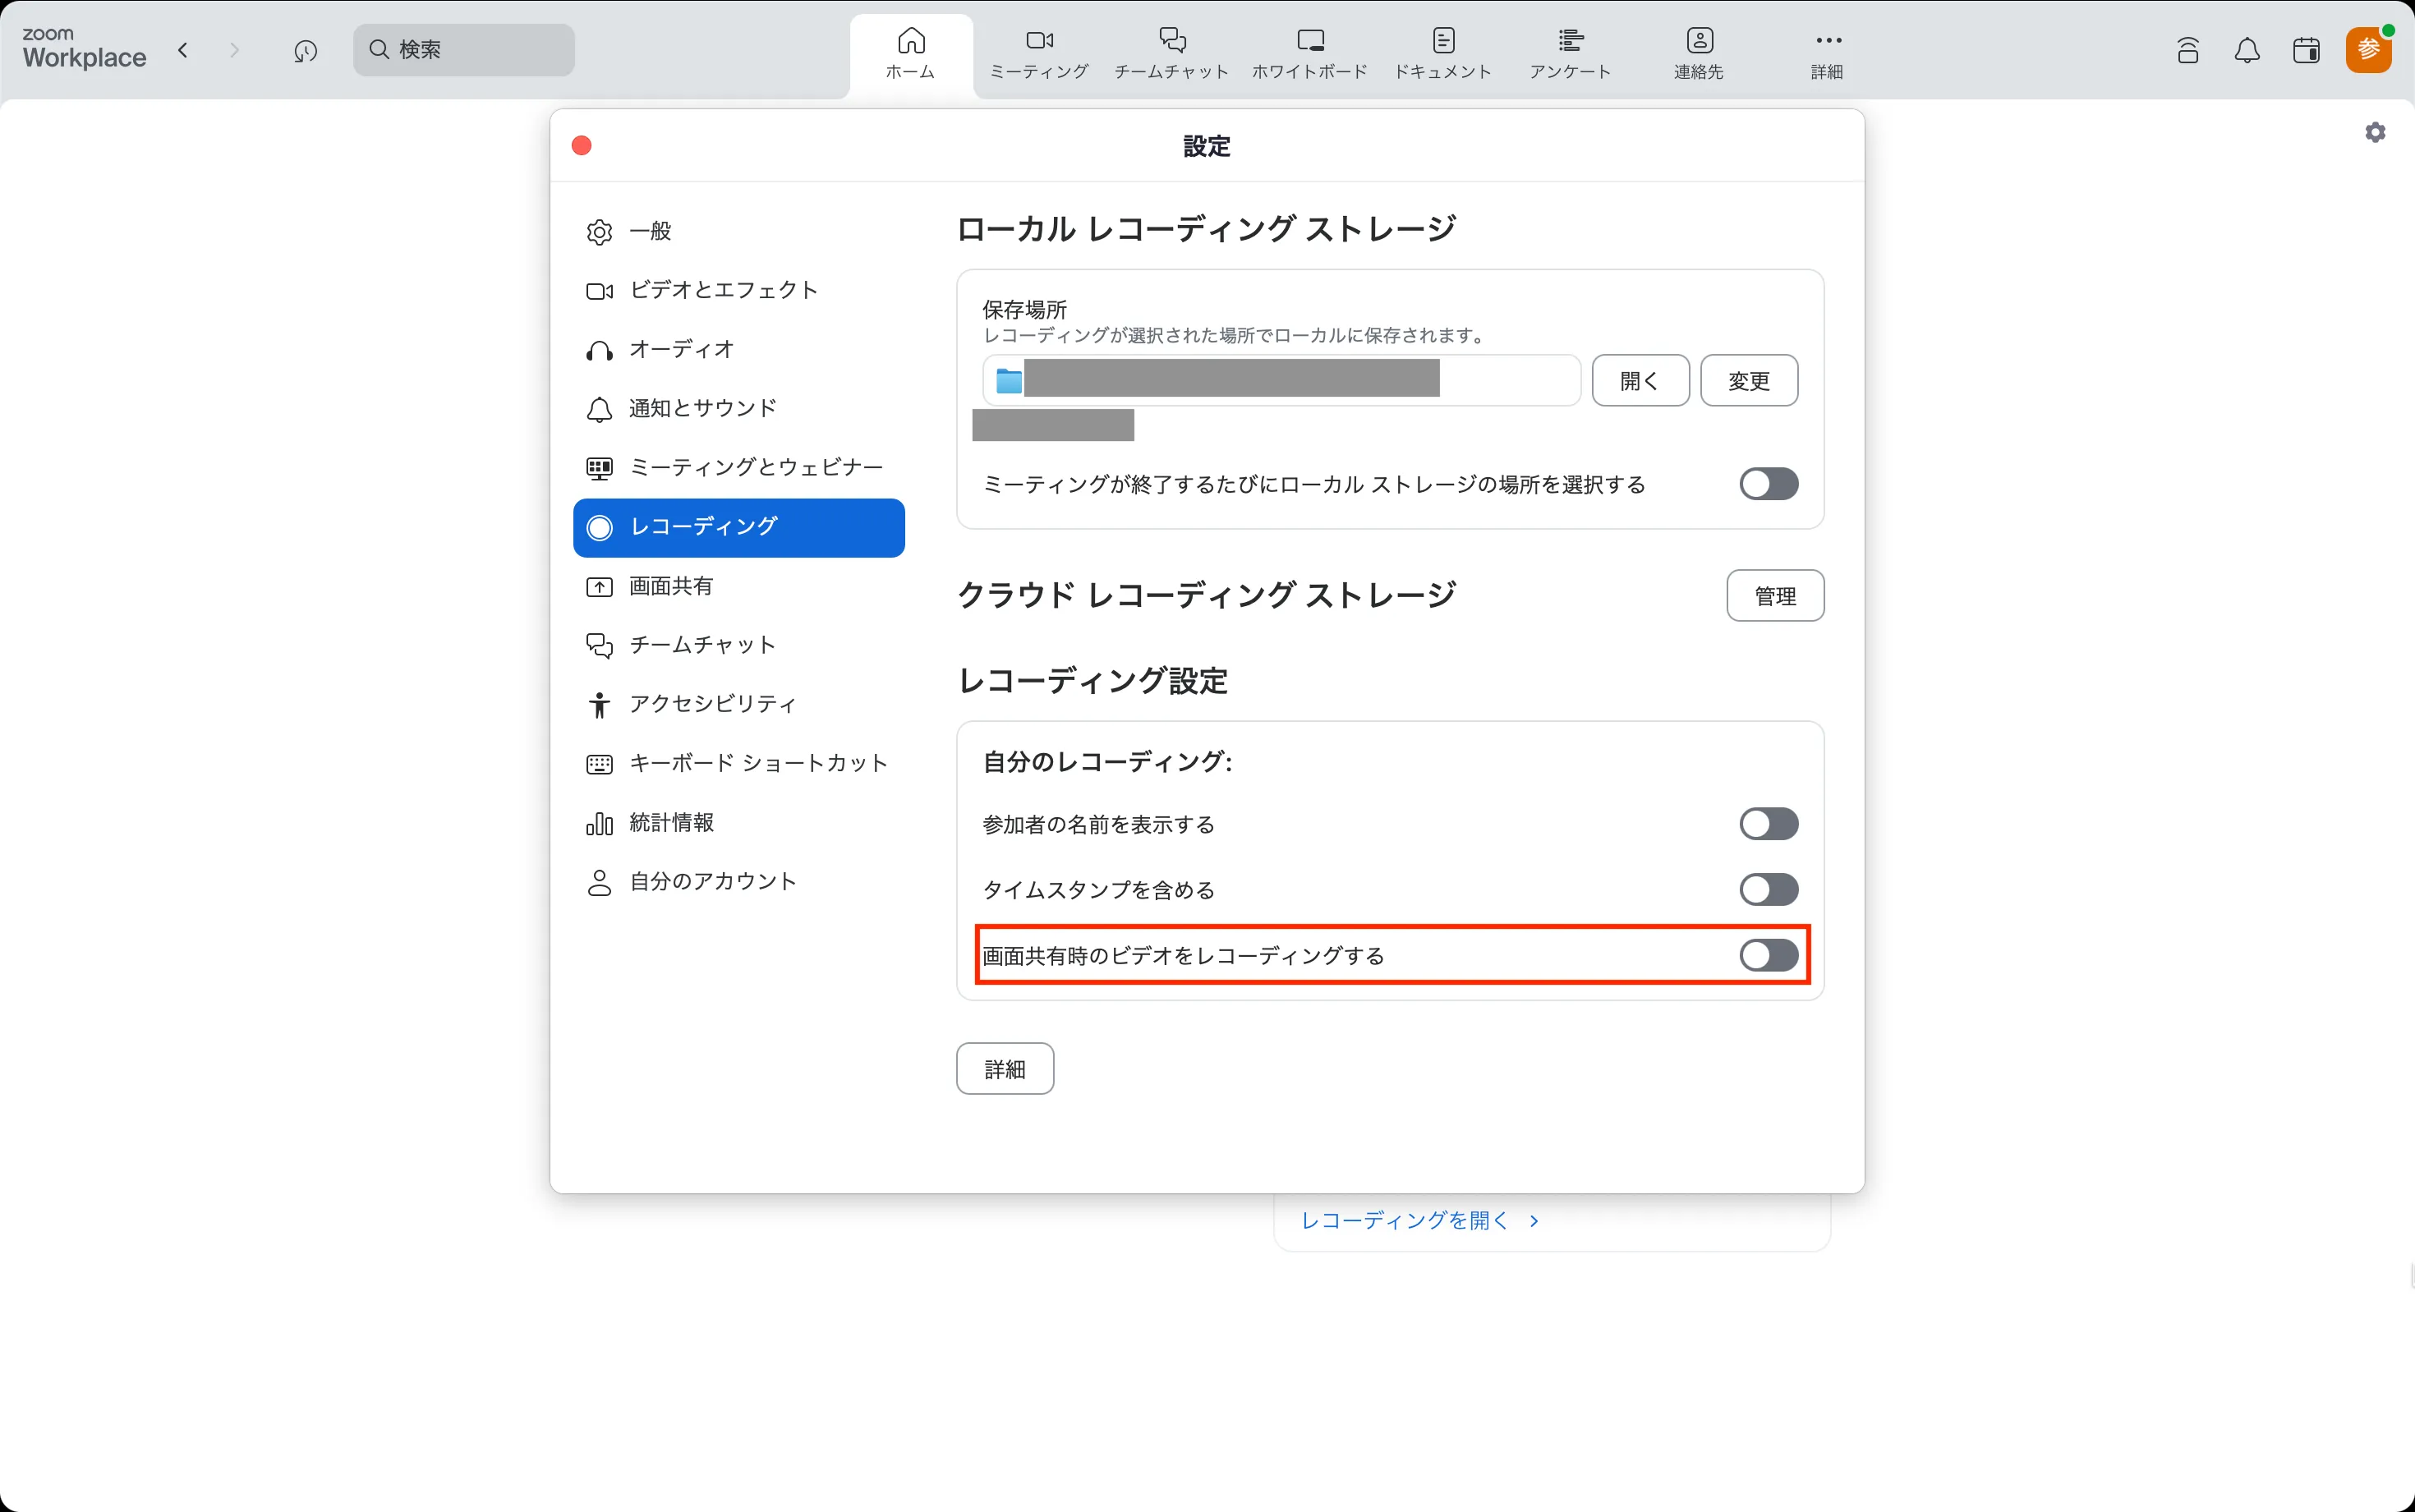Open the Whiteboard tab icon
Image resolution: width=2415 pixels, height=1512 pixels.
coord(1309,41)
